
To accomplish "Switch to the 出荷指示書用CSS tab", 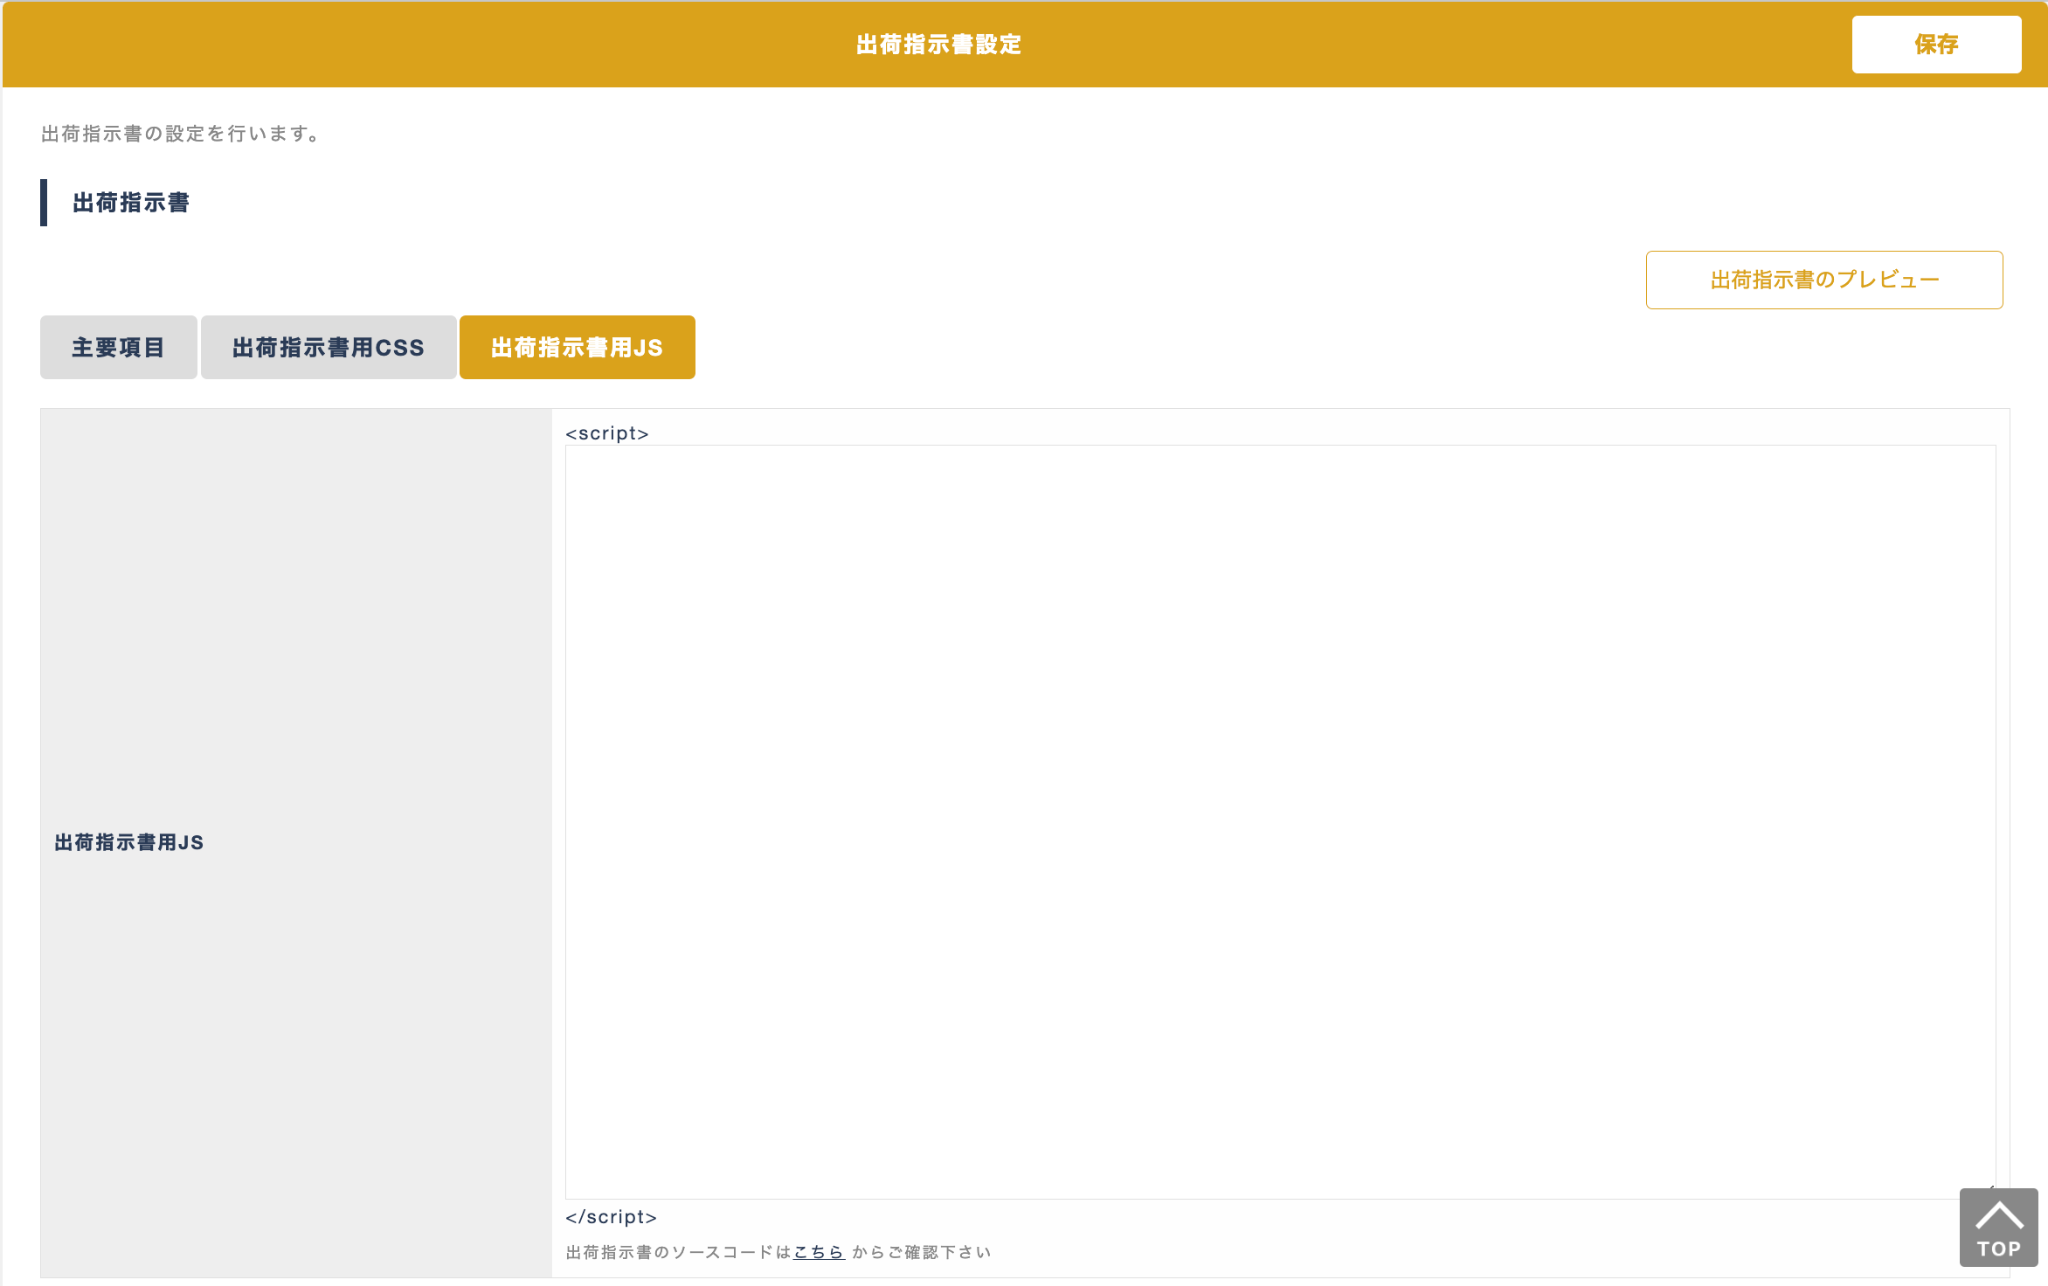I will 328,347.
